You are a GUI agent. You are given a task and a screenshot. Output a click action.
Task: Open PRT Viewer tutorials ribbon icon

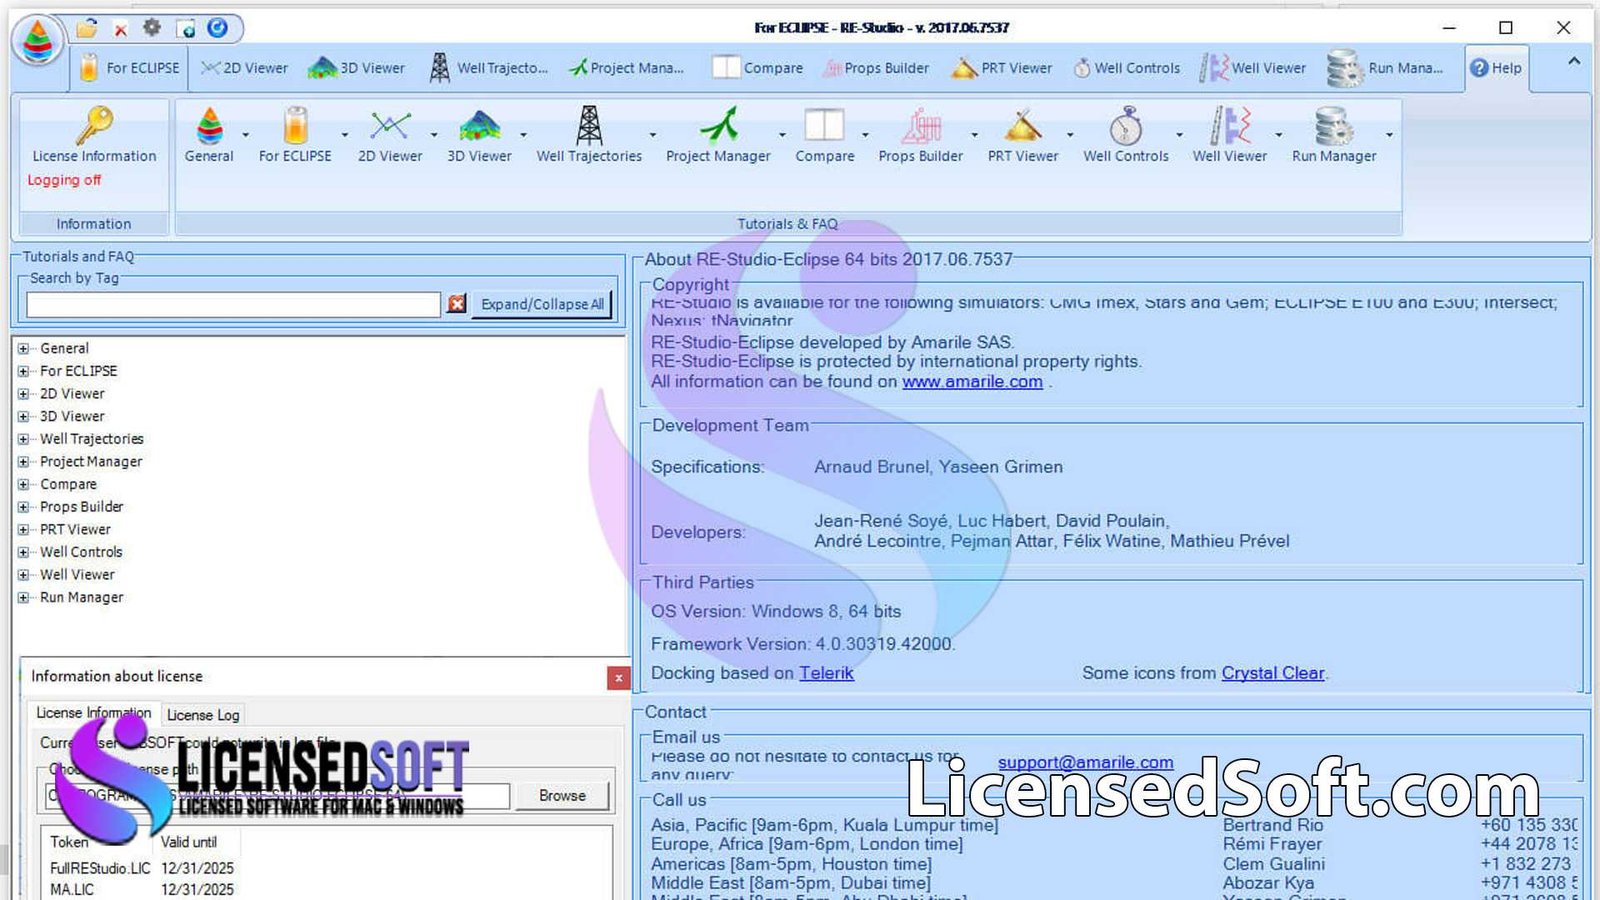click(x=1023, y=127)
